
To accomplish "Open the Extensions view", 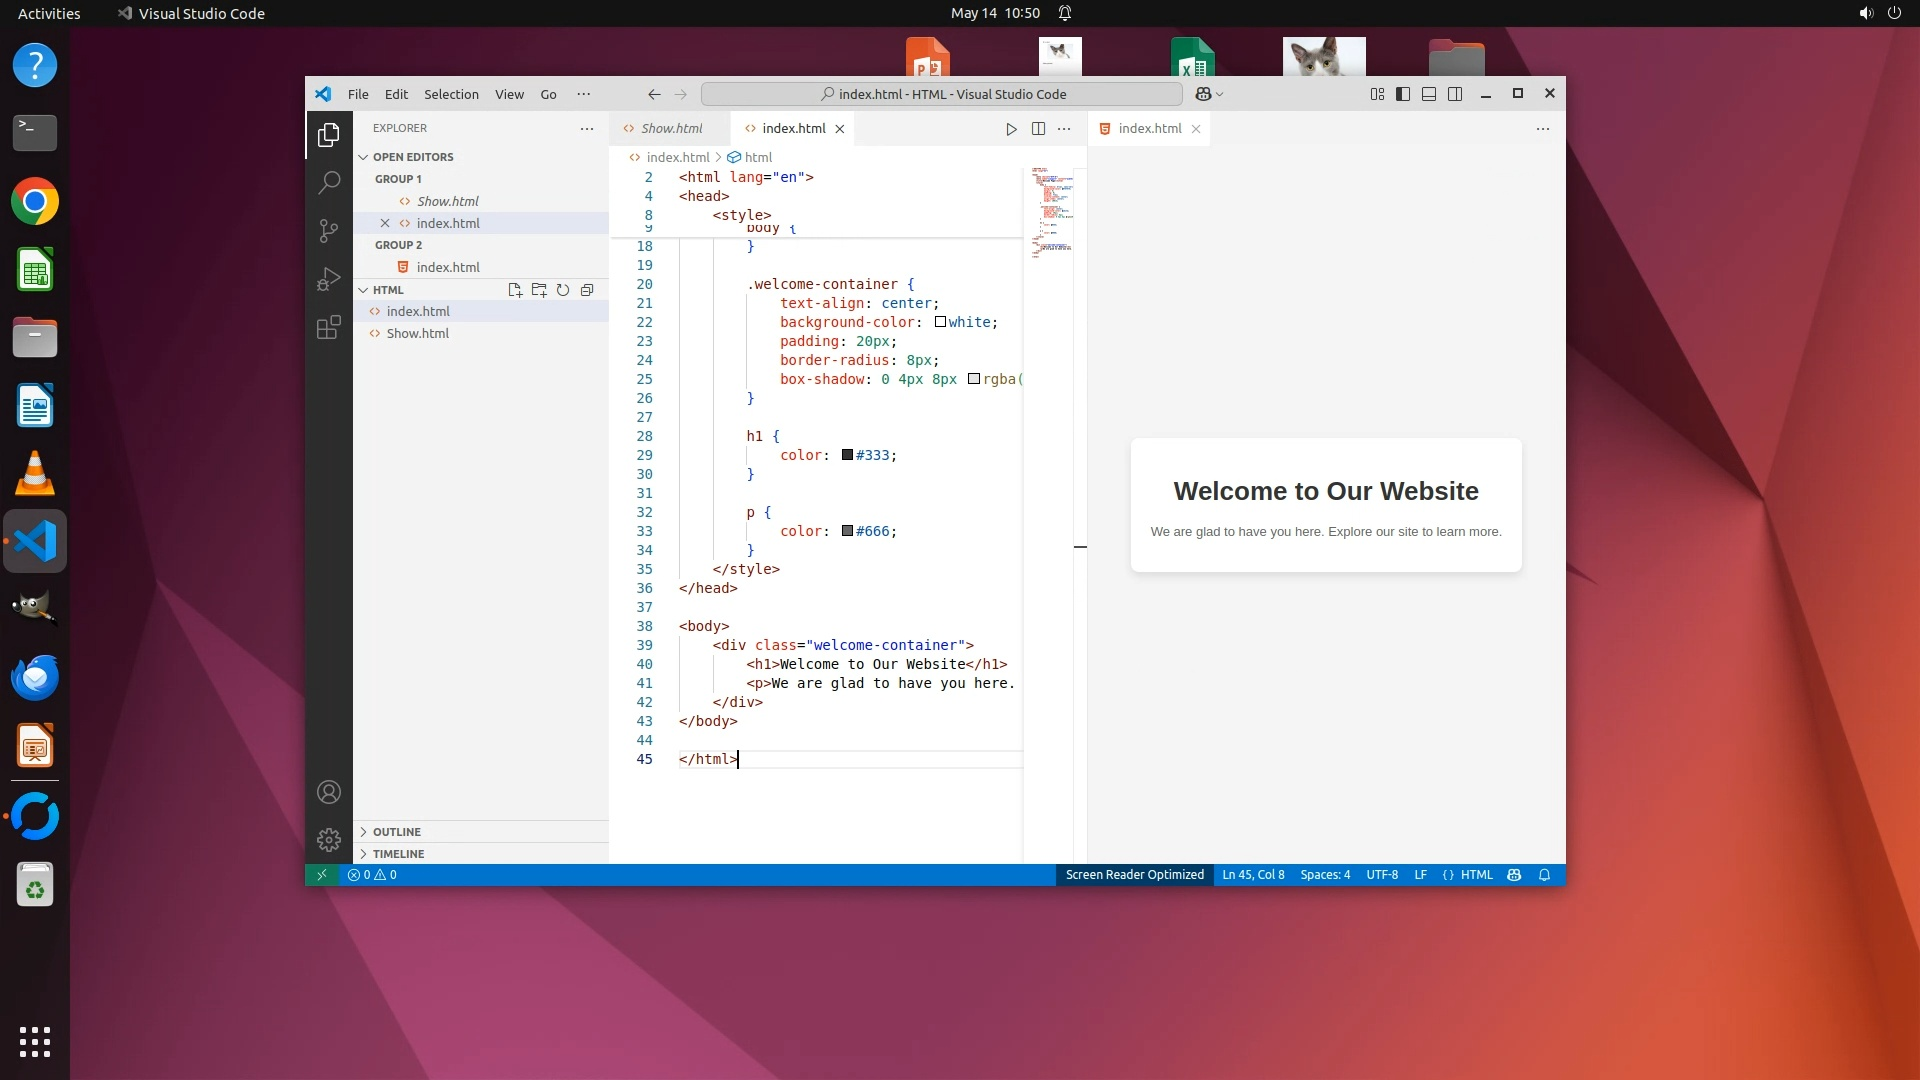I will click(x=329, y=327).
